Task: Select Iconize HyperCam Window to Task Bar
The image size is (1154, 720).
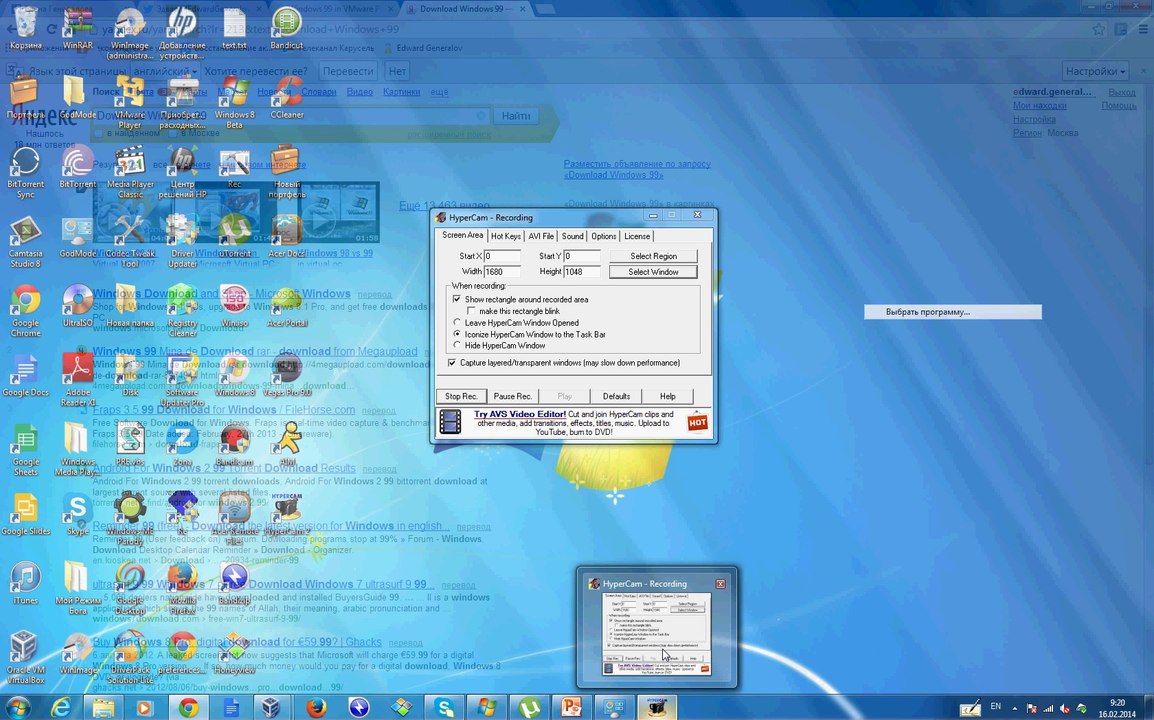Action: point(457,334)
